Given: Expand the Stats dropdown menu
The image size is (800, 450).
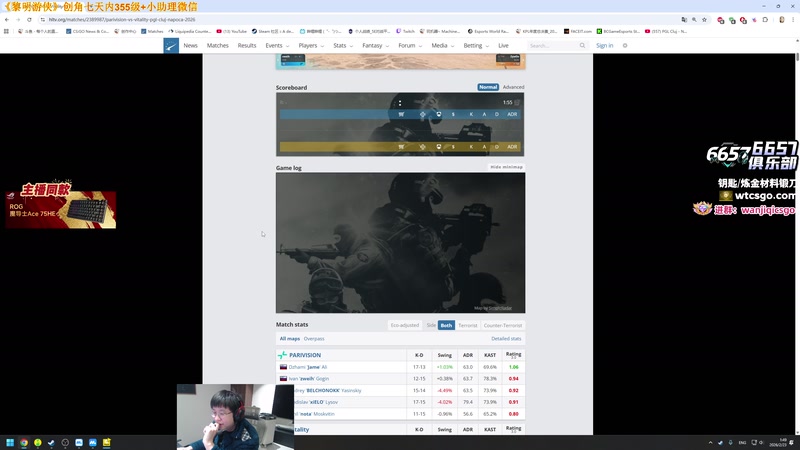Looking at the screenshot, I should 343,45.
